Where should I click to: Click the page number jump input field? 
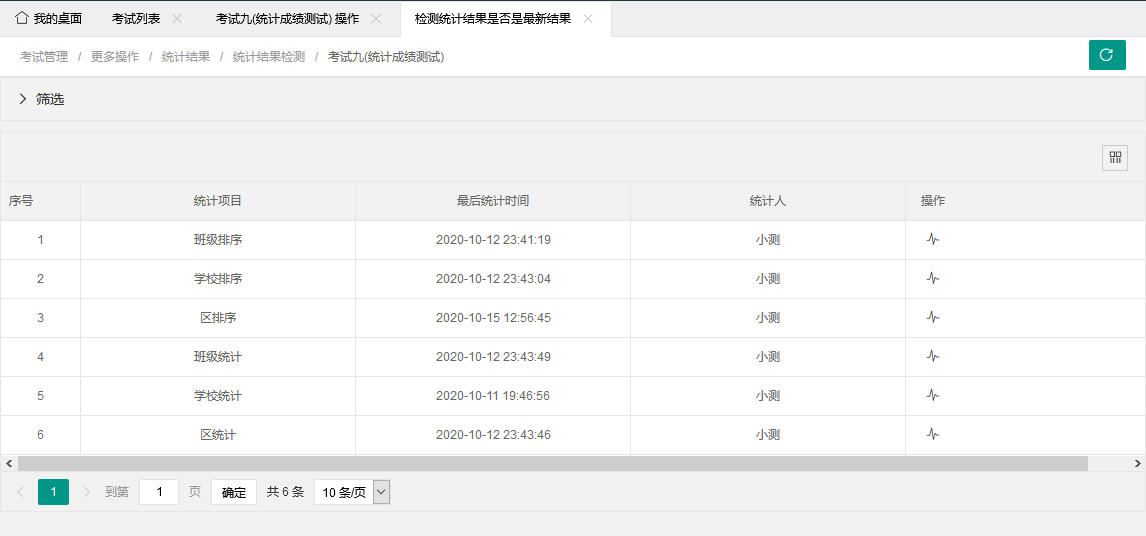[159, 492]
